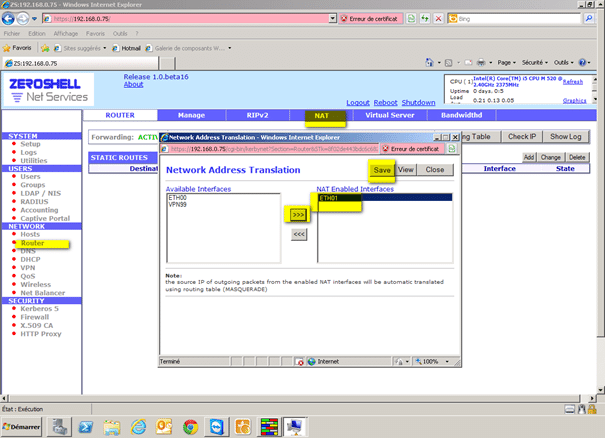605x438 pixels.
Task: Click the red Stop loading icon
Action: click(438, 19)
